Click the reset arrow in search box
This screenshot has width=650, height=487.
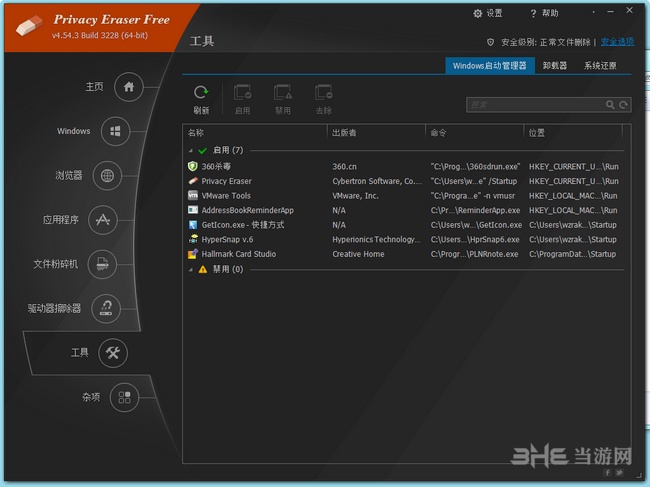[623, 105]
